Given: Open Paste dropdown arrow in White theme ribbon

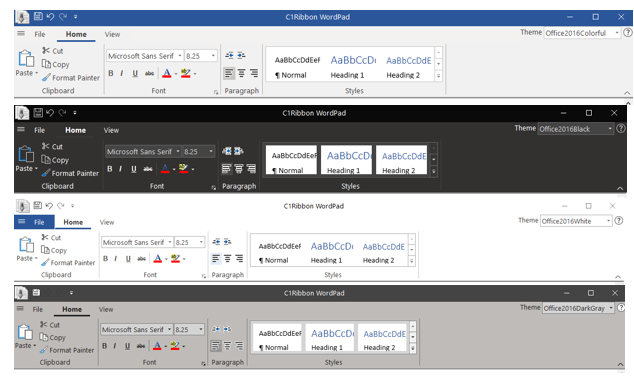Looking at the screenshot, I should pos(36,258).
